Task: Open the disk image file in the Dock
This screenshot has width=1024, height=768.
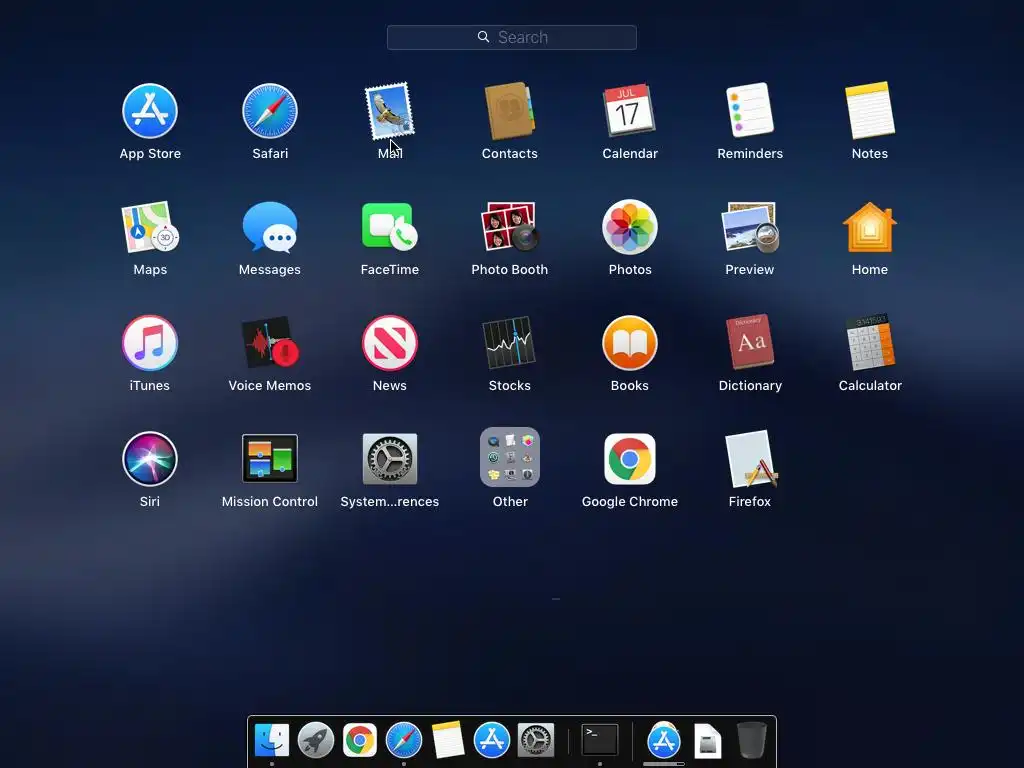Action: click(707, 741)
